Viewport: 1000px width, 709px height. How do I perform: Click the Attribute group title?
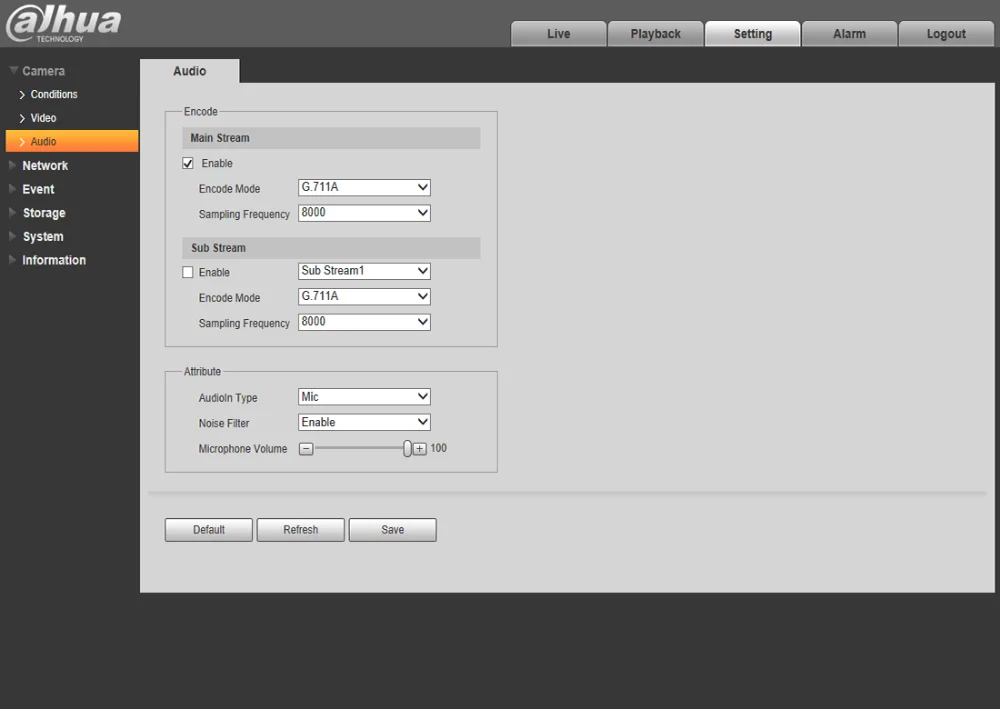click(x=202, y=372)
